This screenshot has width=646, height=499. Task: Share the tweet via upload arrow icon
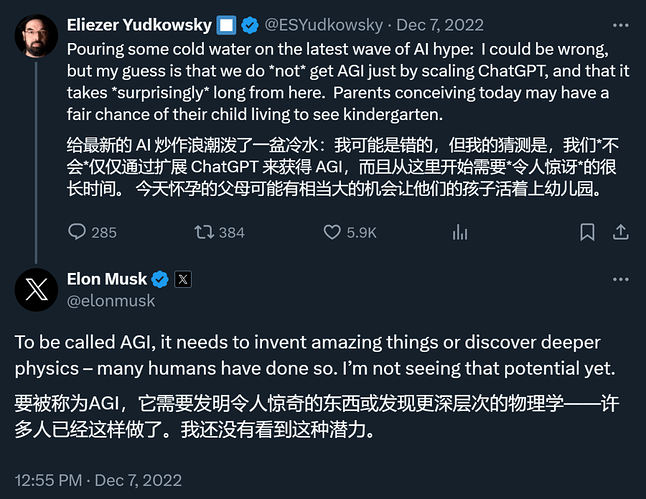point(621,232)
